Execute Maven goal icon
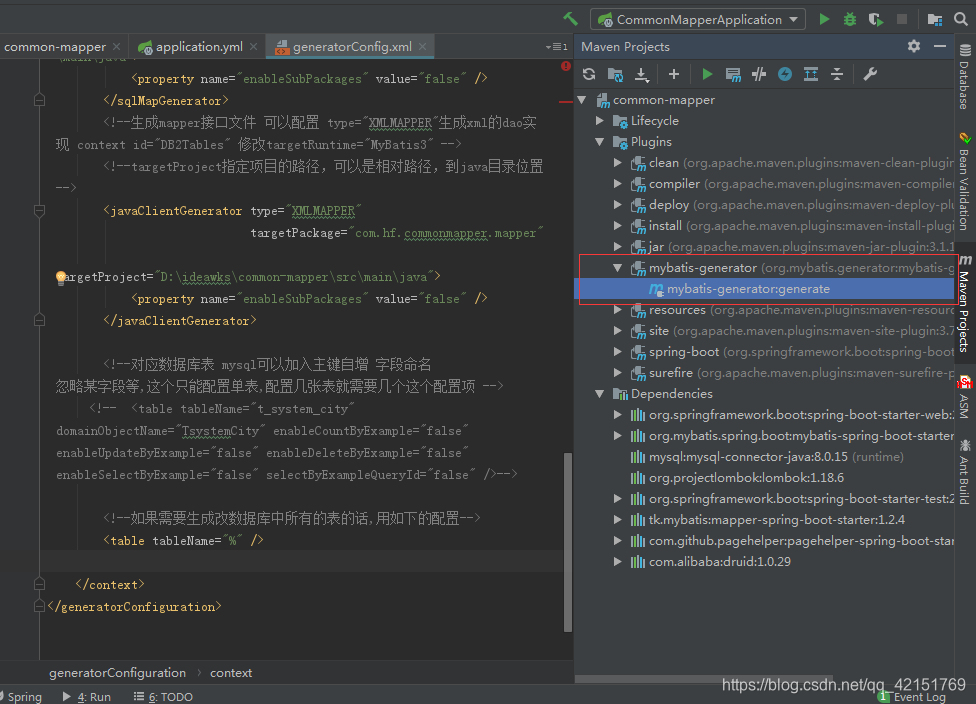The height and width of the screenshot is (704, 976). pos(733,75)
